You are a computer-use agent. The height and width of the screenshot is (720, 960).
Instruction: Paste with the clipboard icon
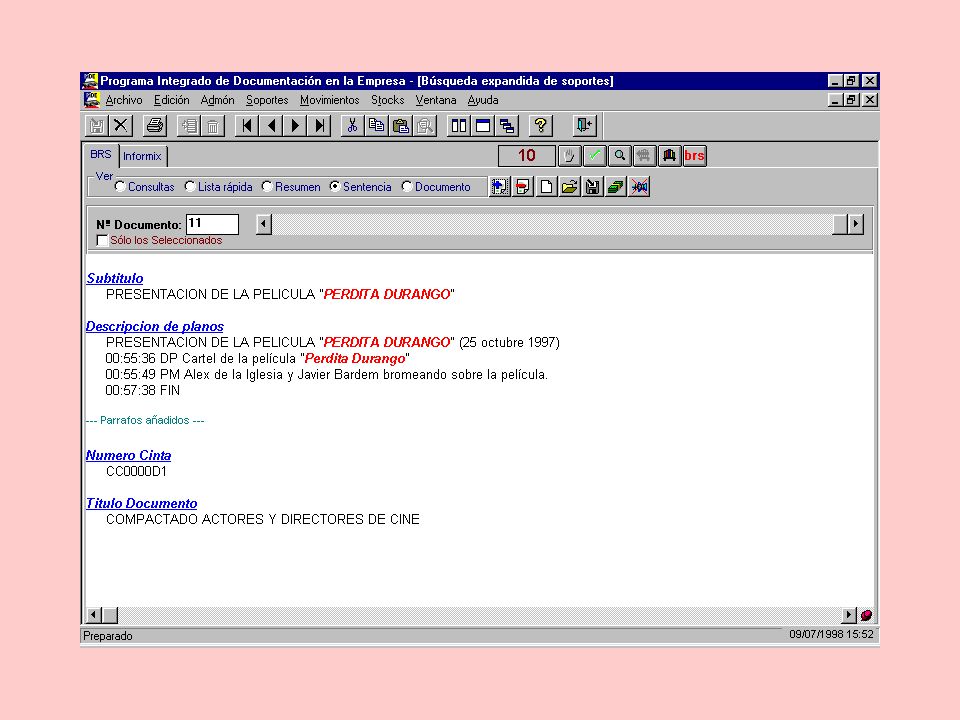tap(401, 126)
